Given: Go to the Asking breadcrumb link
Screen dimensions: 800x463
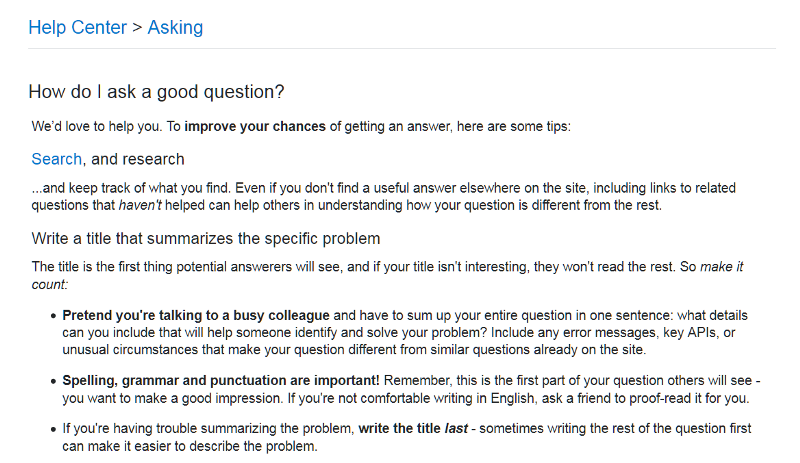Looking at the screenshot, I should 176,28.
